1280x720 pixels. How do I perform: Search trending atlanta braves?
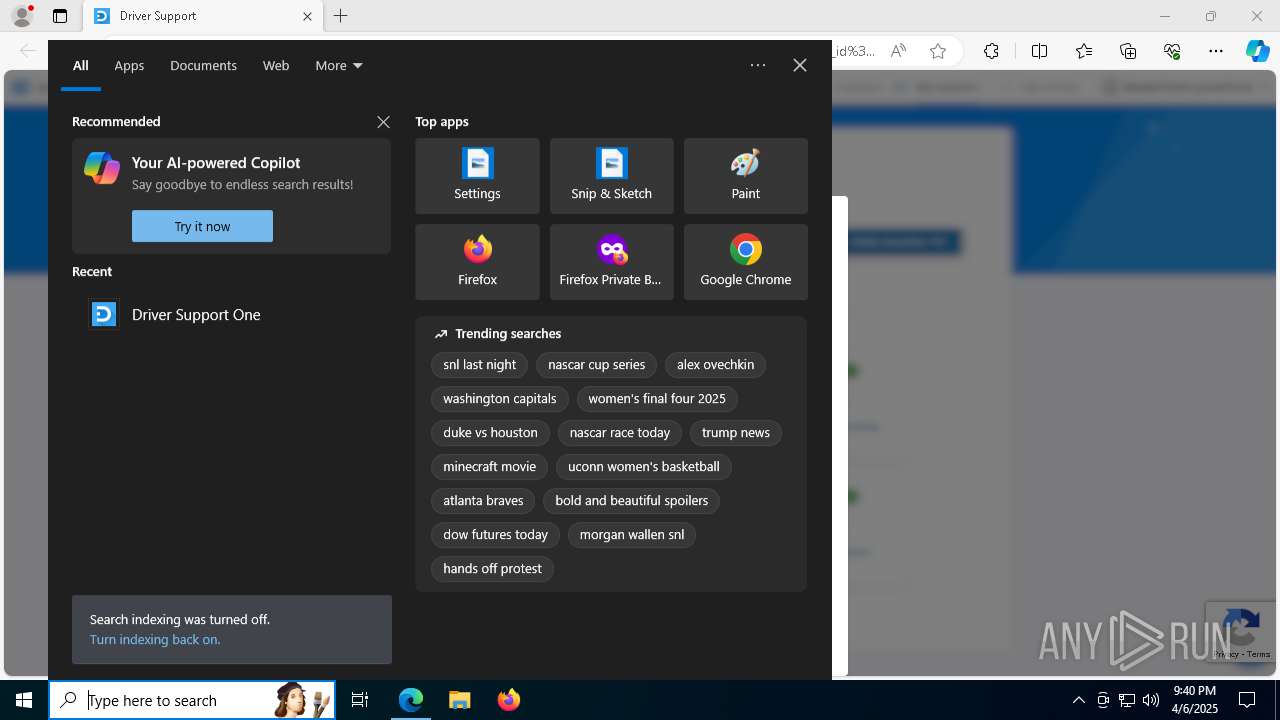pyautogui.click(x=483, y=501)
